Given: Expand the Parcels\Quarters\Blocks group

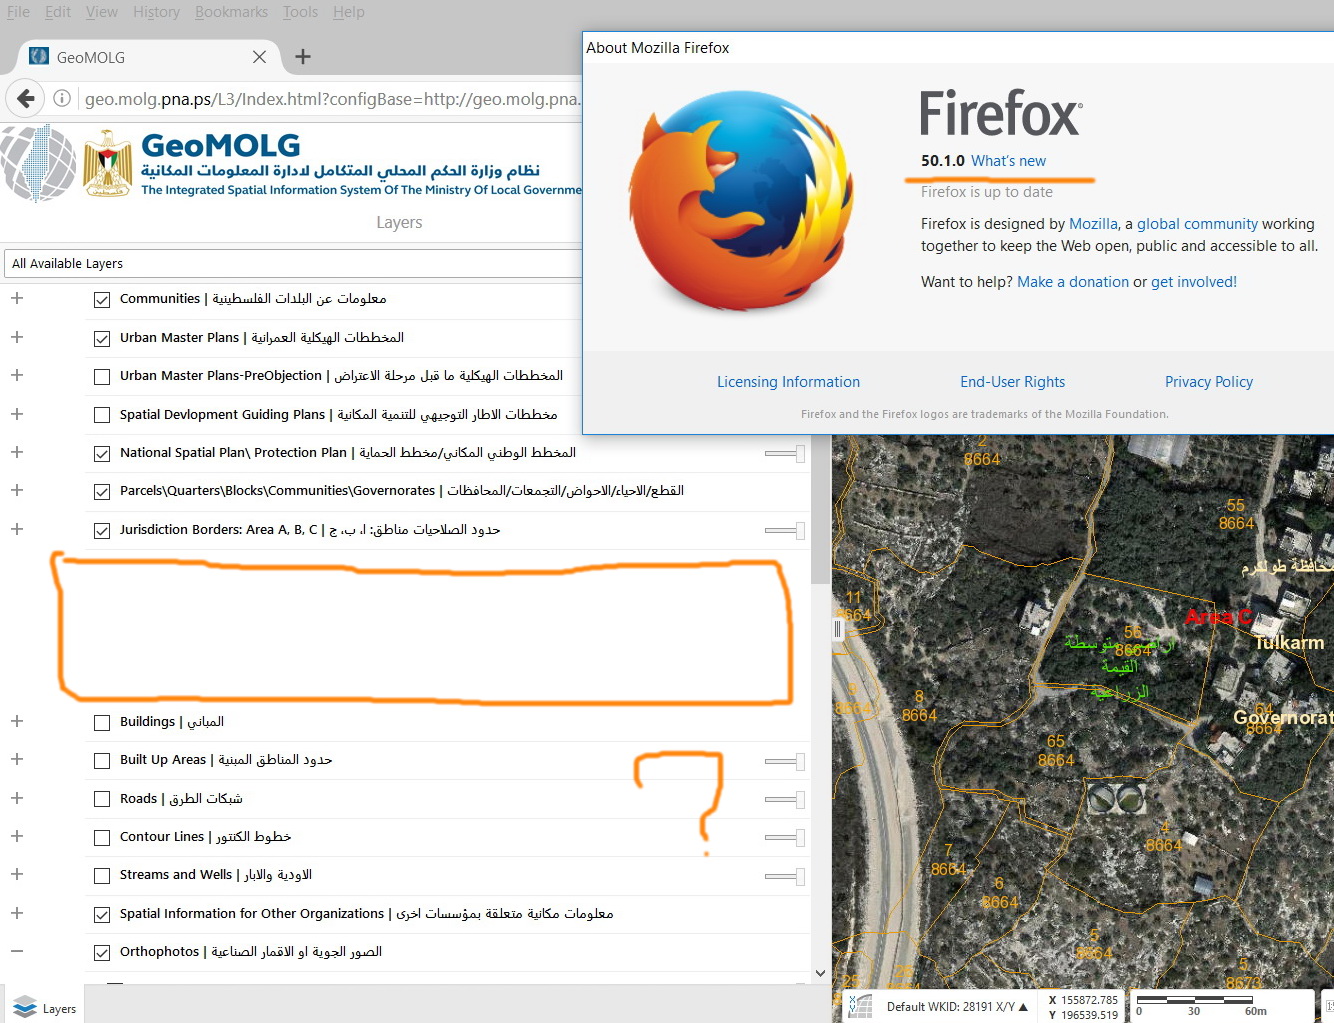Looking at the screenshot, I should 17,490.
